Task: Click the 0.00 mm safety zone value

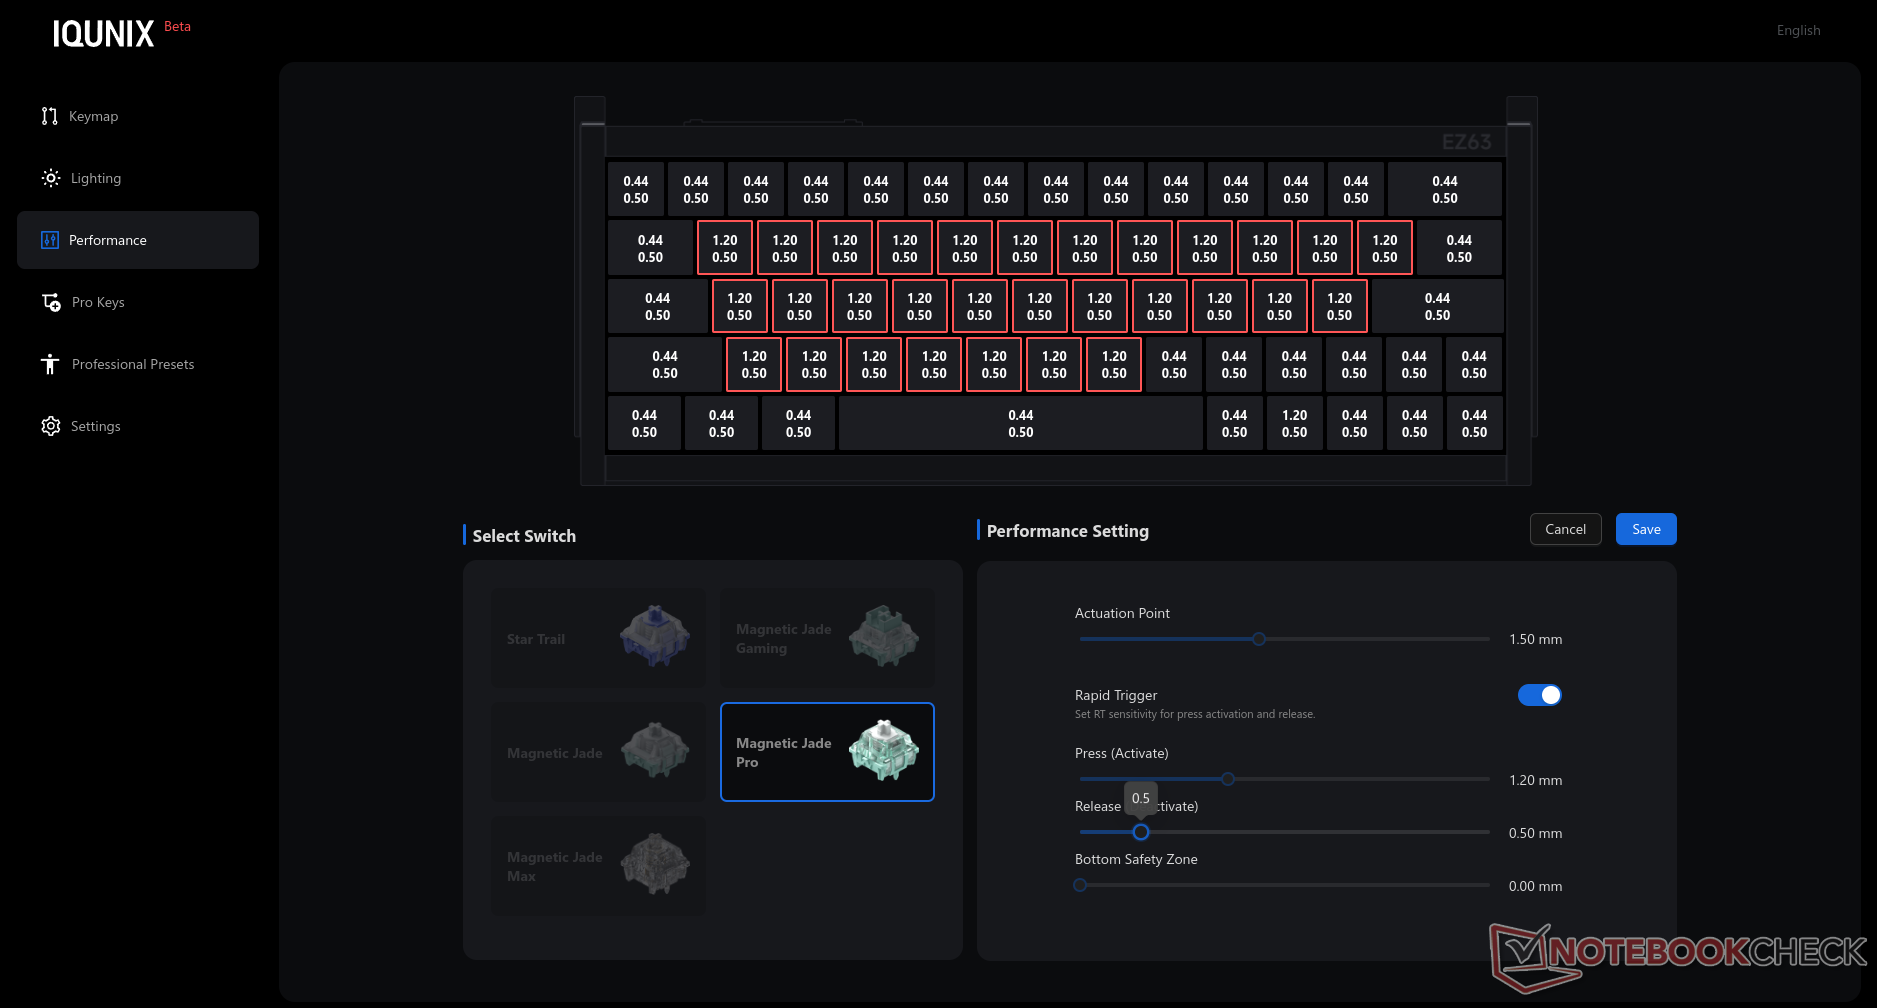Action: coord(1535,886)
